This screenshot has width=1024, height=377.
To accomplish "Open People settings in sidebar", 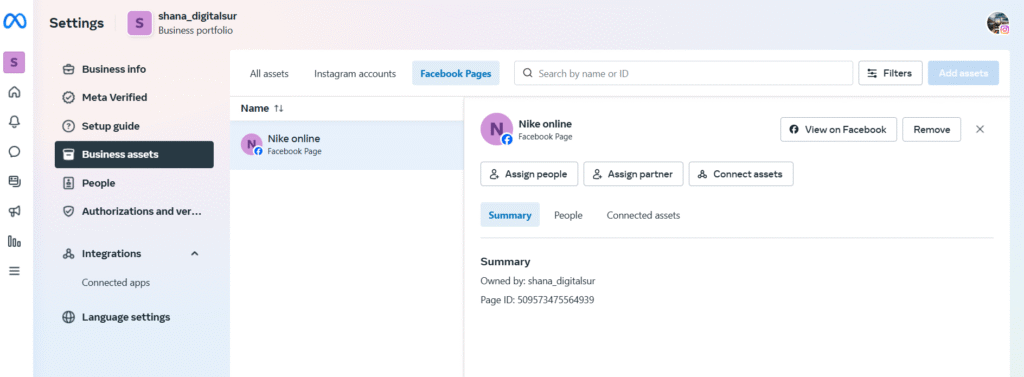I will click(134, 184).
